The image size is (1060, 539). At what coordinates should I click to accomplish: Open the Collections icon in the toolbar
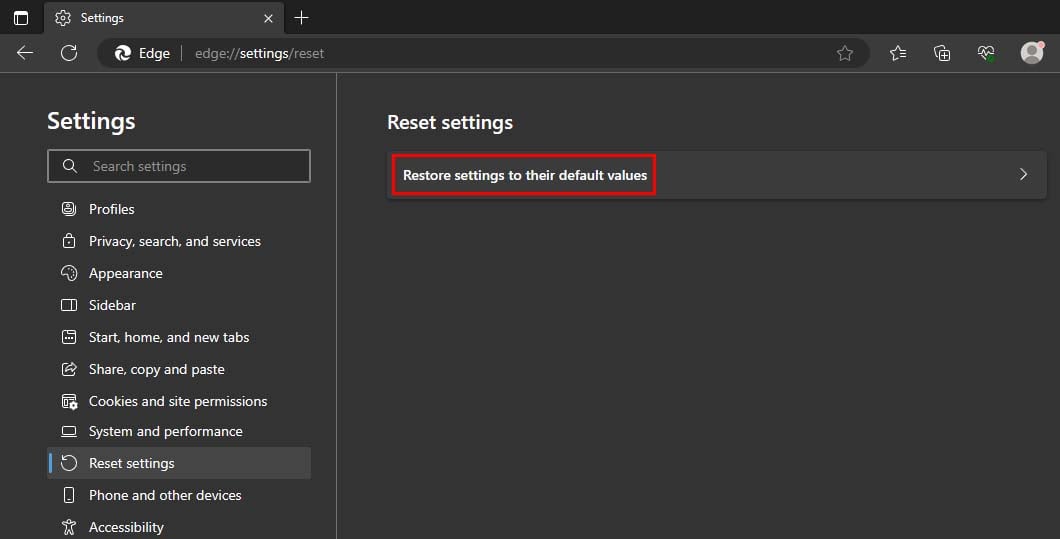[942, 53]
